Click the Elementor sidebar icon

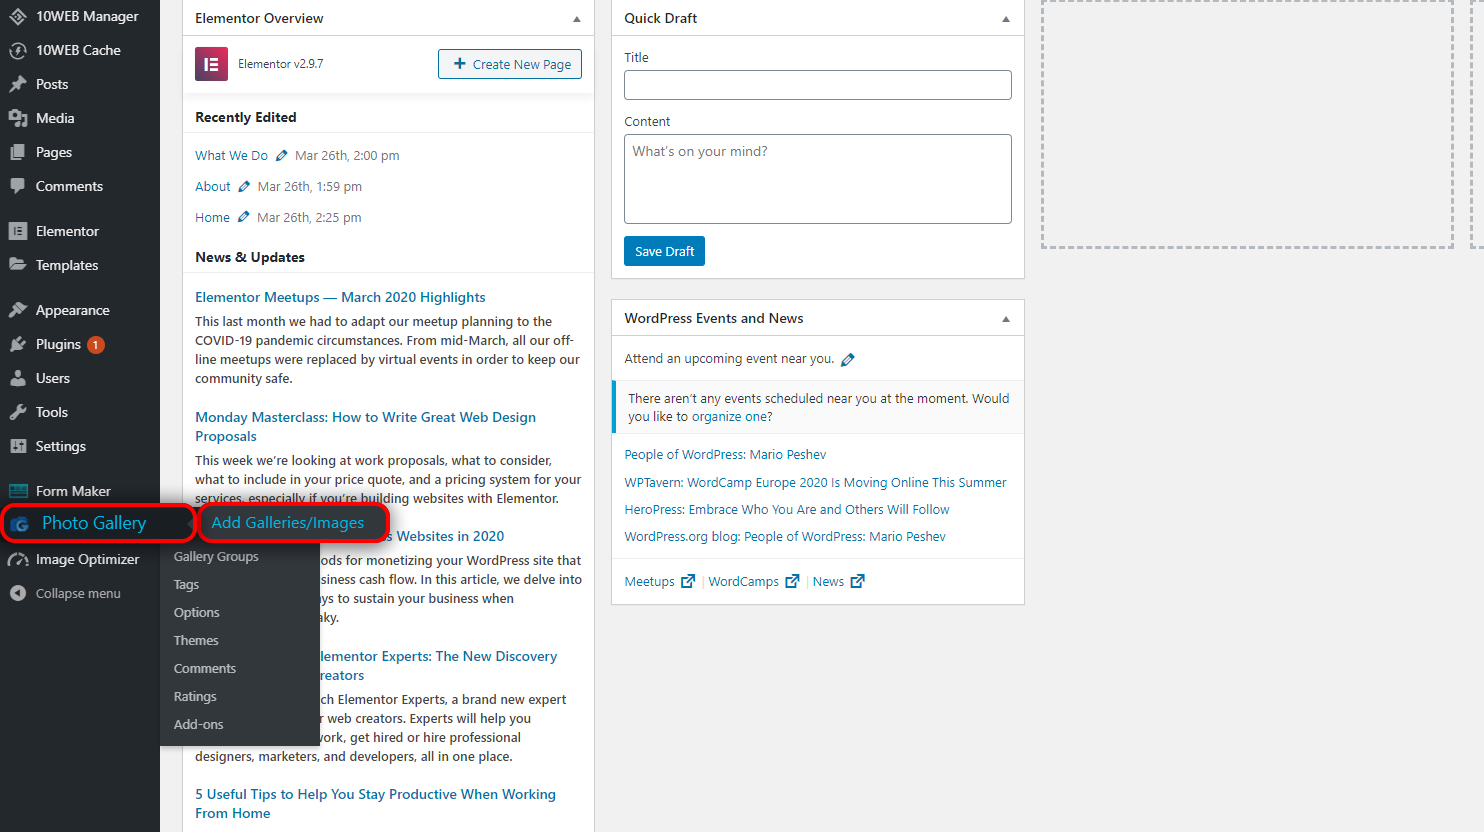coord(18,231)
